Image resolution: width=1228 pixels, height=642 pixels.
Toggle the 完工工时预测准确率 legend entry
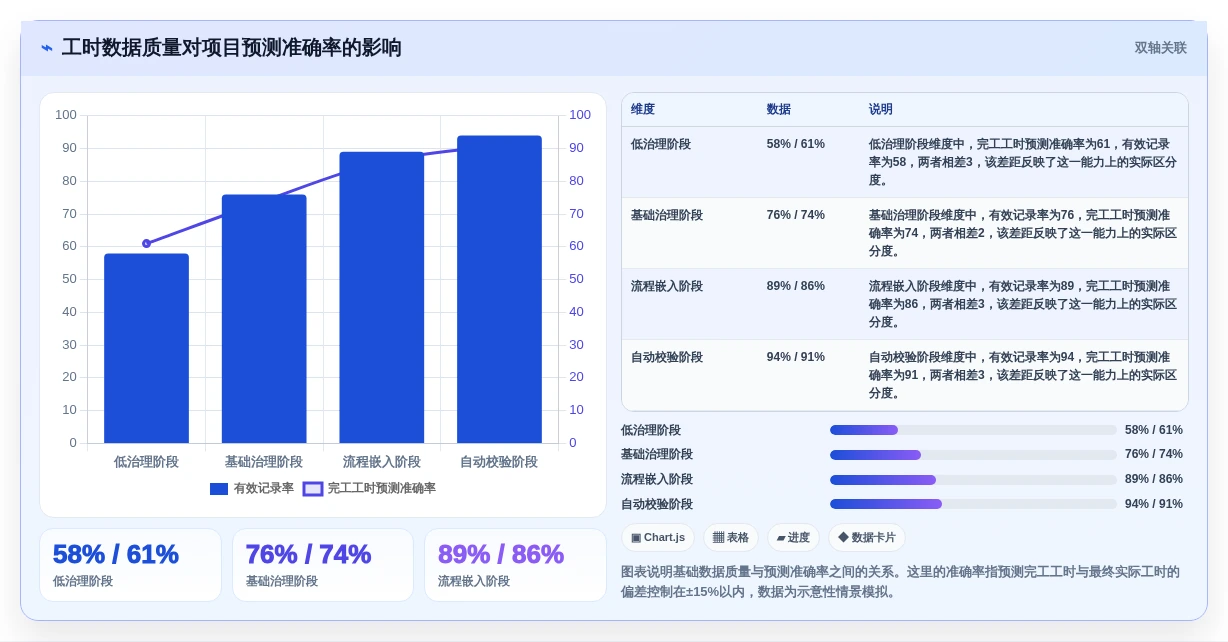(x=370, y=488)
